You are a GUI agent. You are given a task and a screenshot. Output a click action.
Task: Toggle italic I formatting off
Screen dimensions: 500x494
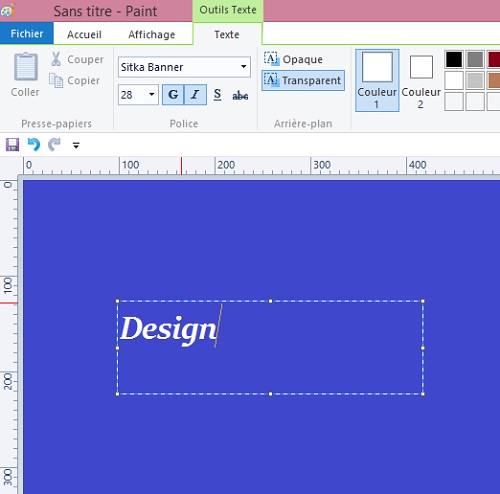[x=195, y=95]
